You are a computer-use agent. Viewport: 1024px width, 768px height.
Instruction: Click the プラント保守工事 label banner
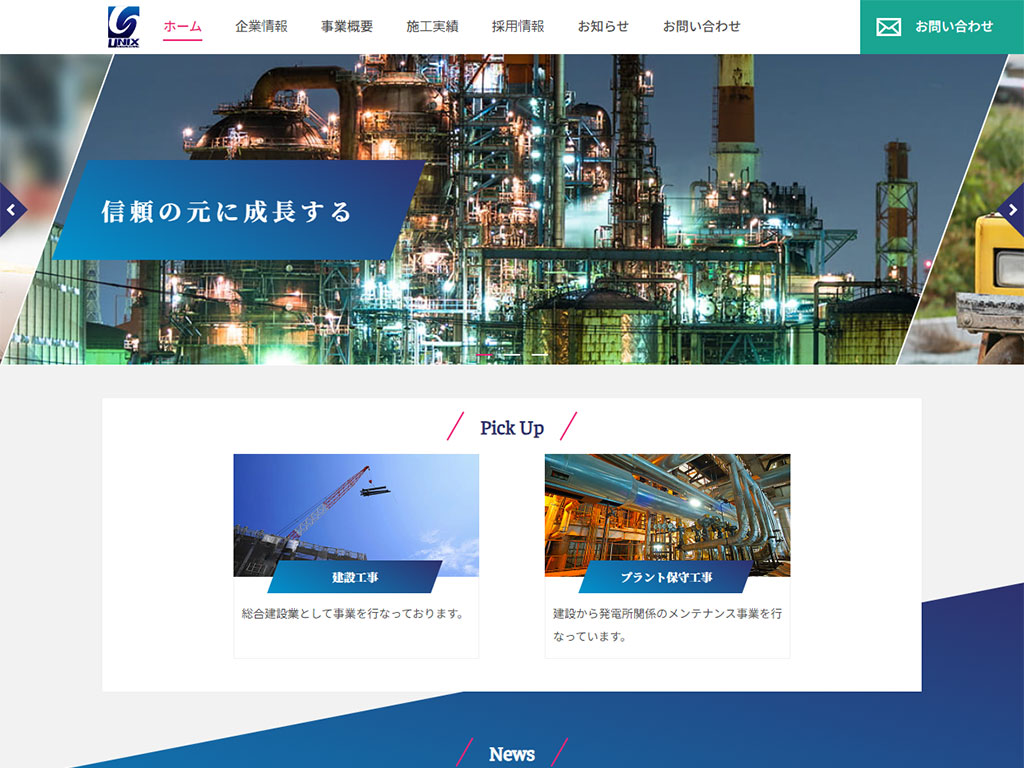[666, 577]
